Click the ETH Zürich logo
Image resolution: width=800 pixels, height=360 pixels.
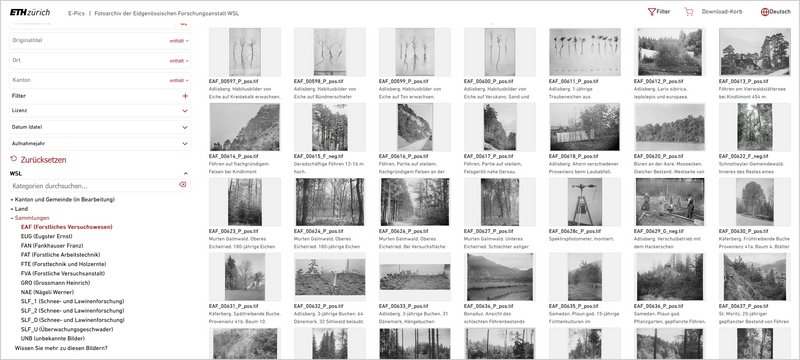(x=30, y=12)
